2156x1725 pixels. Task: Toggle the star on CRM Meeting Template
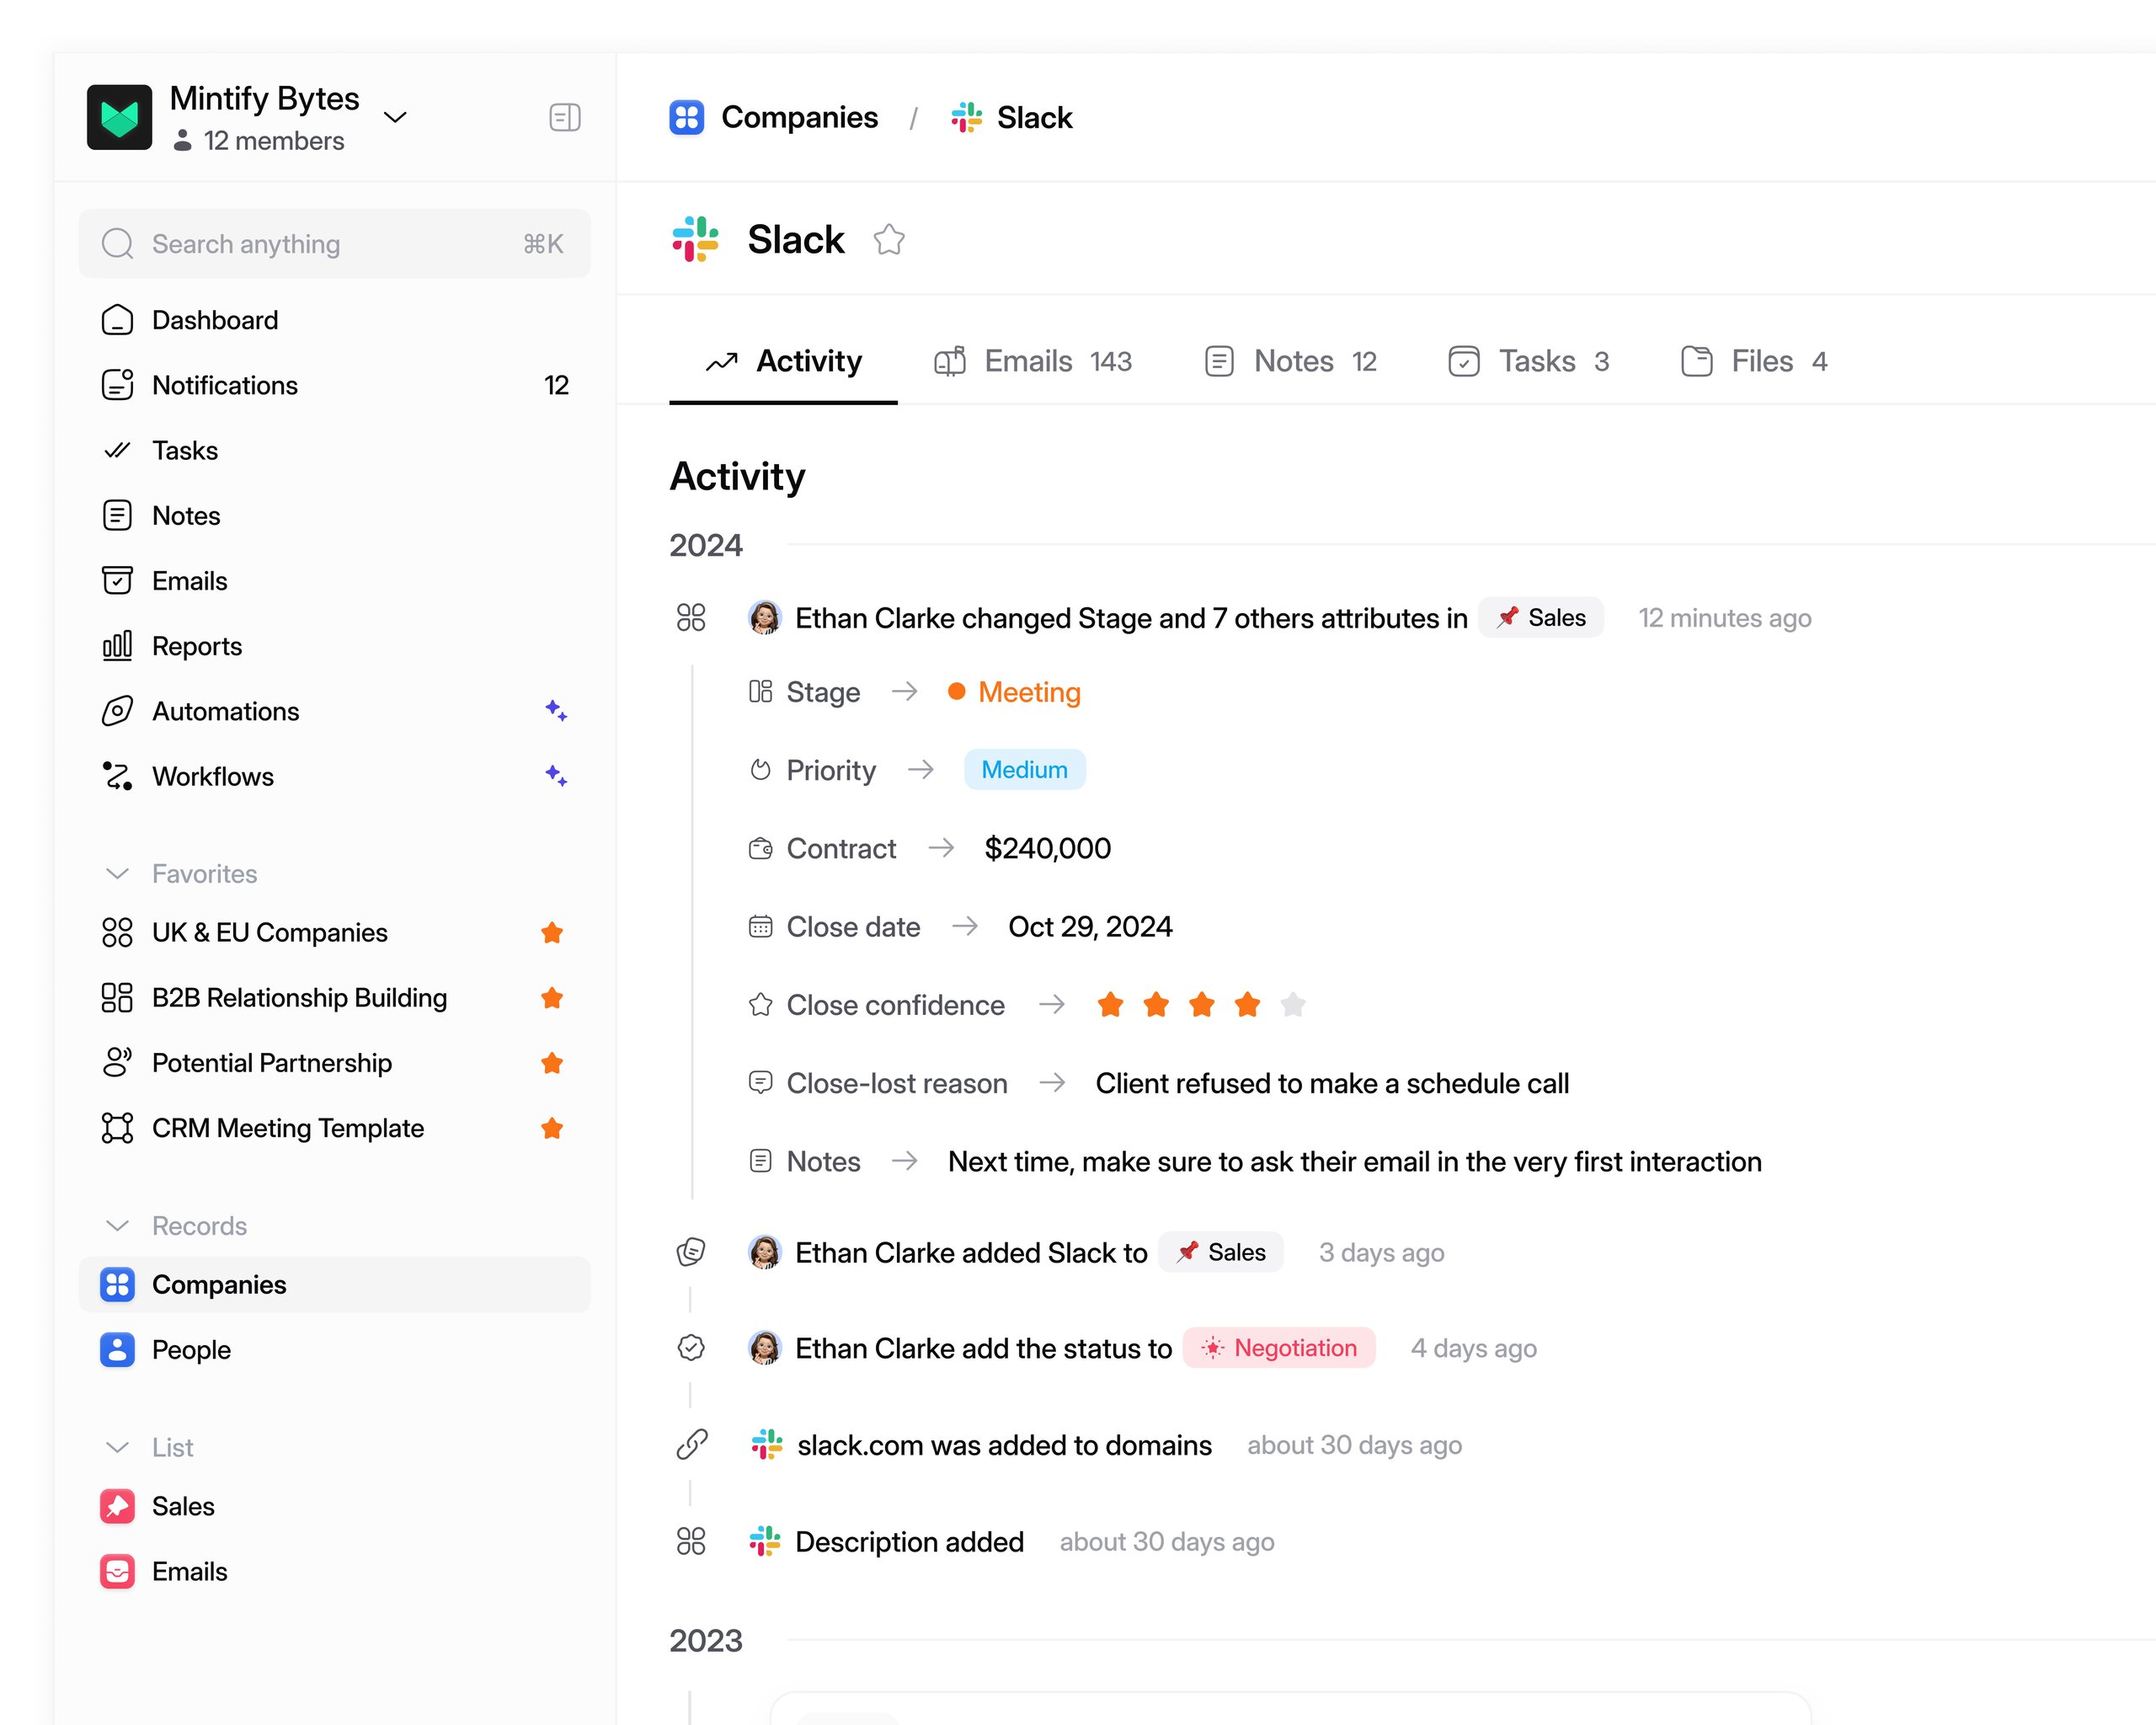(552, 1128)
